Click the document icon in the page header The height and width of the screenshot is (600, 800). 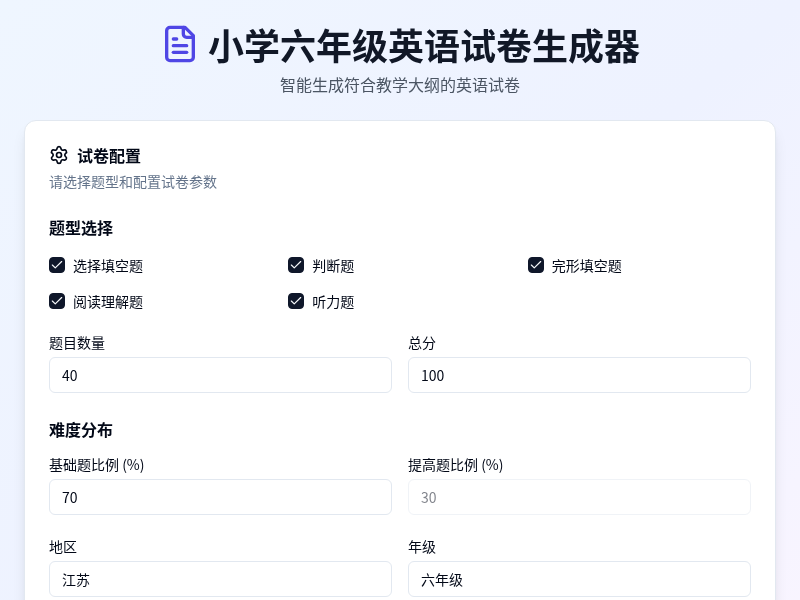tap(180, 46)
